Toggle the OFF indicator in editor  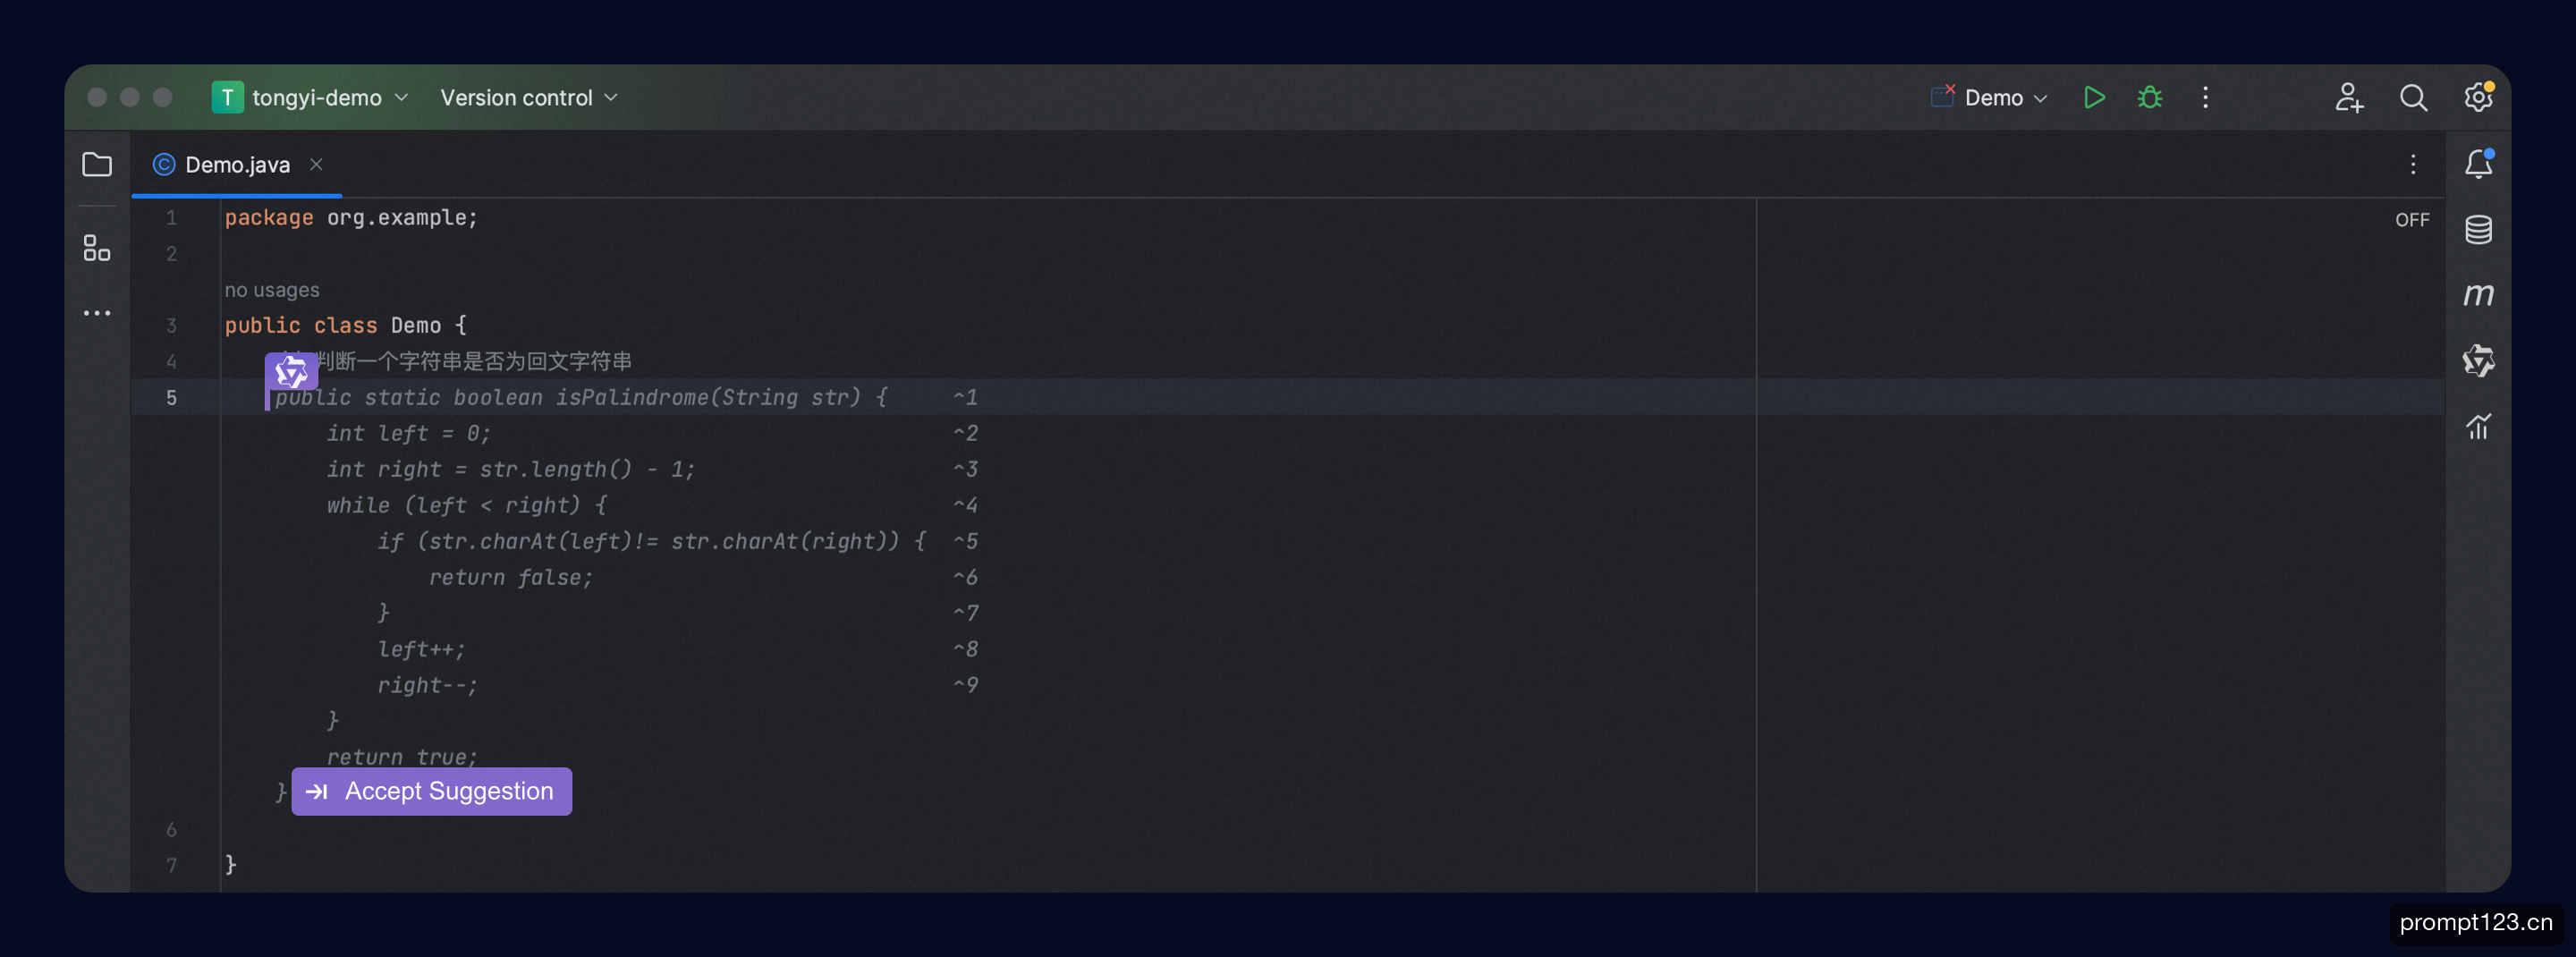pyautogui.click(x=2412, y=220)
